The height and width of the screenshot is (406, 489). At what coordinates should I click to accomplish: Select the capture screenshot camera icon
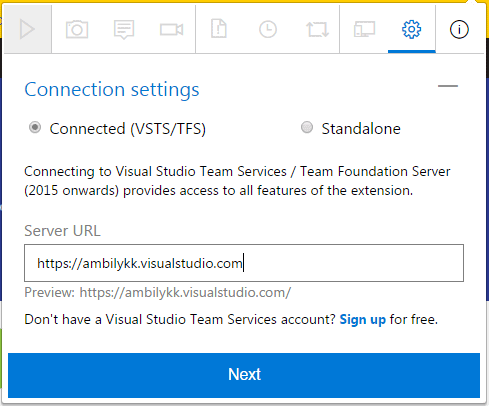tap(77, 29)
